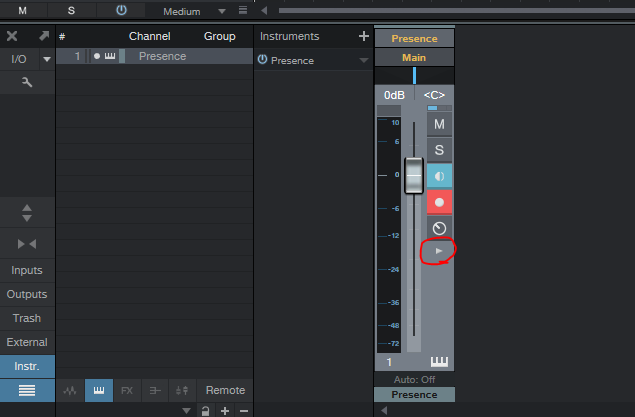Toggle the VCA faders filter icon
This screenshot has height=417, width=635.
[x=182, y=391]
